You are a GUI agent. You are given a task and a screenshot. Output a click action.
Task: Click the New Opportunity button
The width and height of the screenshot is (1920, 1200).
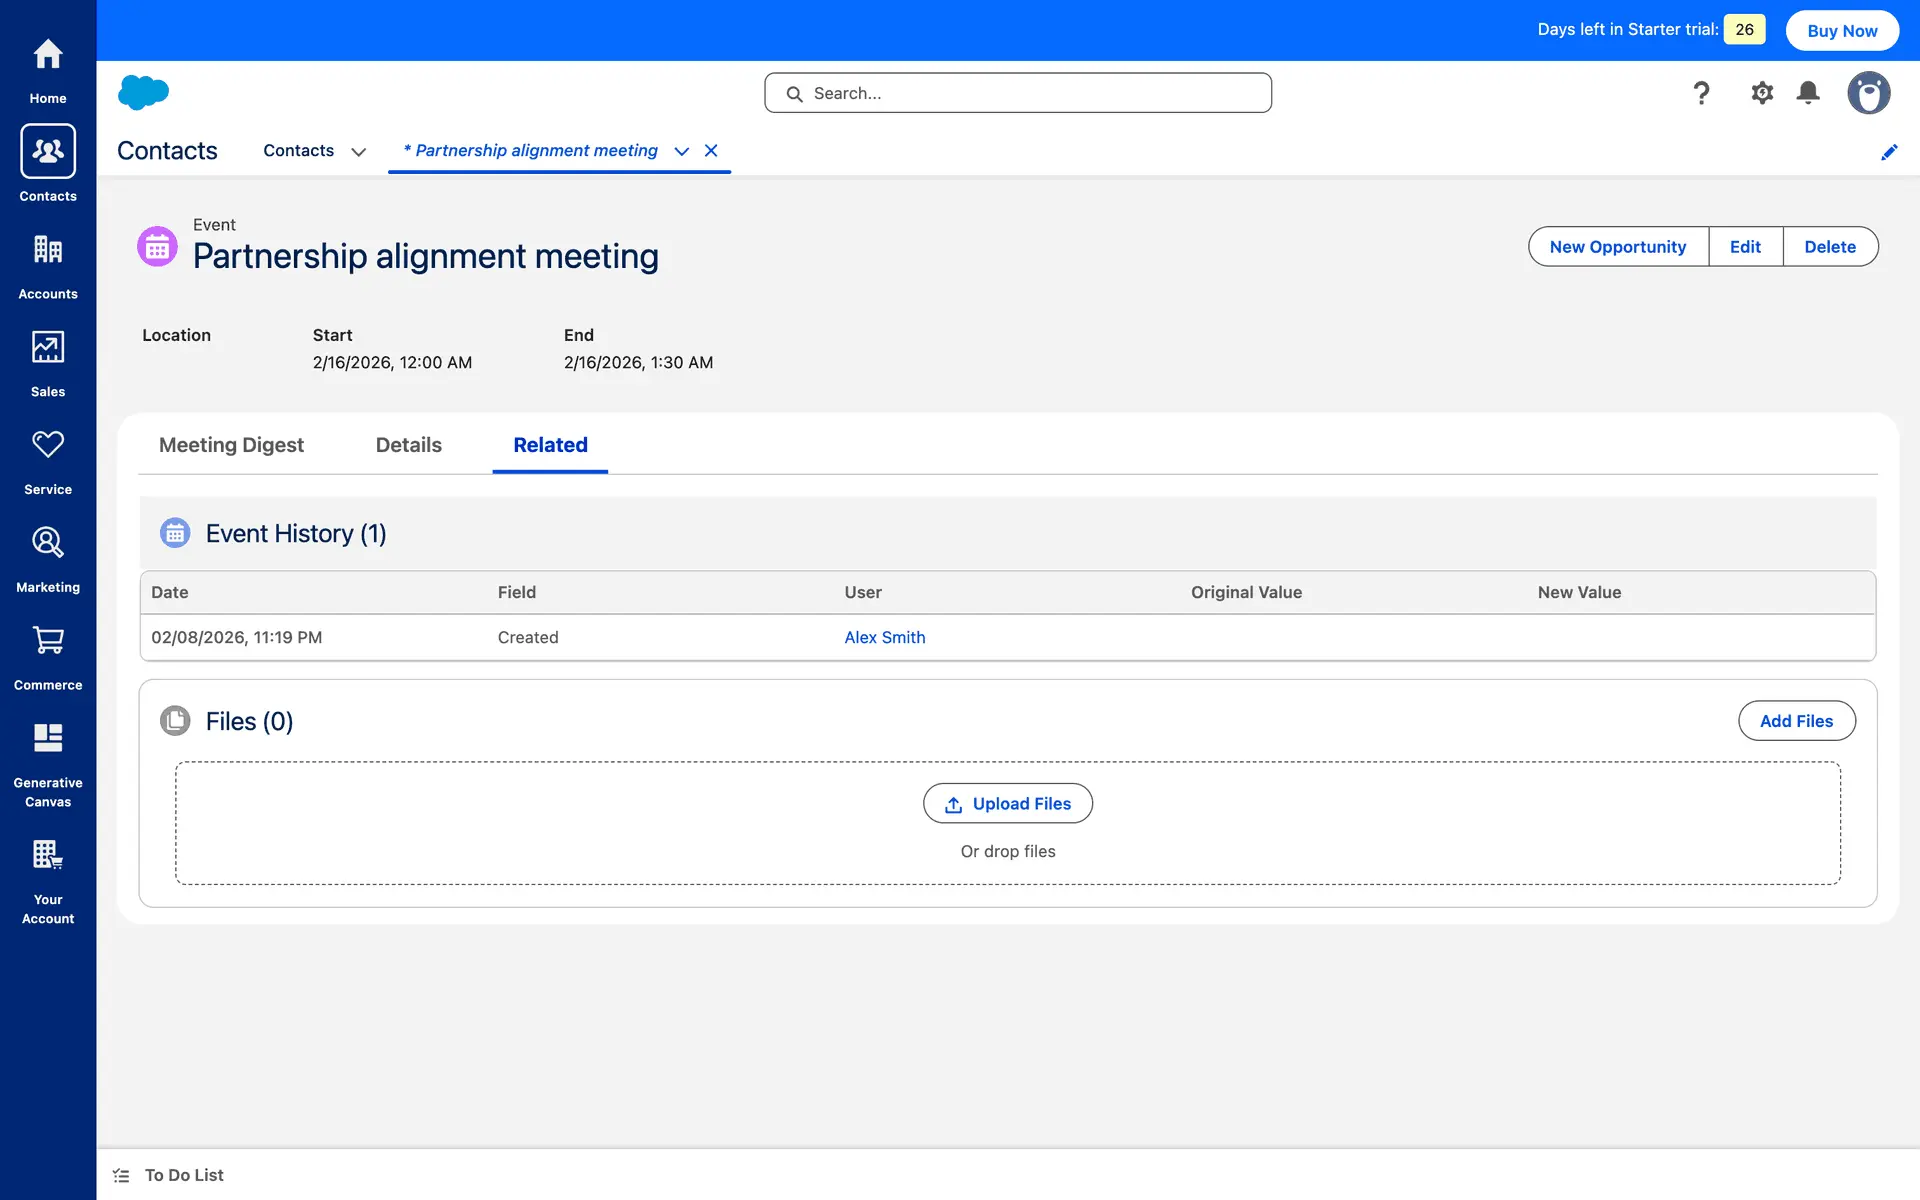click(1617, 247)
